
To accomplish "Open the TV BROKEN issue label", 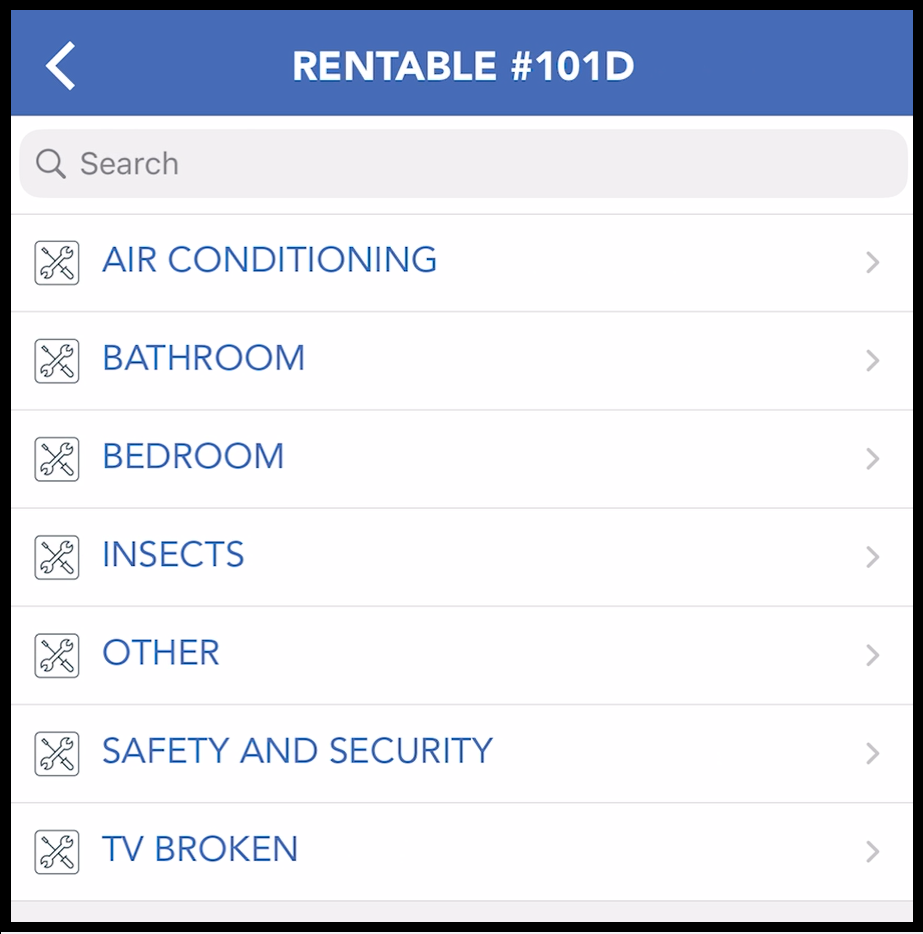I will (x=200, y=849).
